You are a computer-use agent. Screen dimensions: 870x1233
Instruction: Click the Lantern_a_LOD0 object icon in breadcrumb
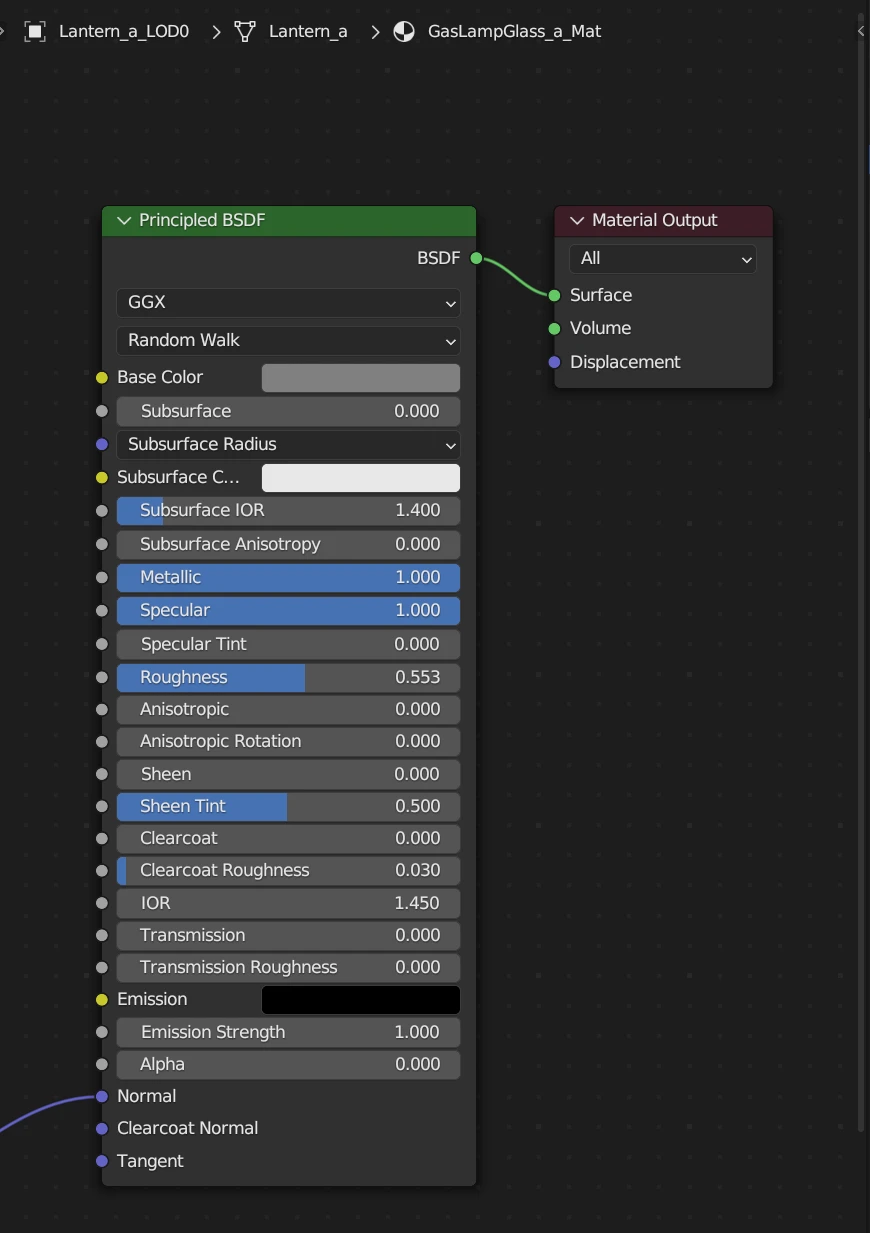point(35,32)
